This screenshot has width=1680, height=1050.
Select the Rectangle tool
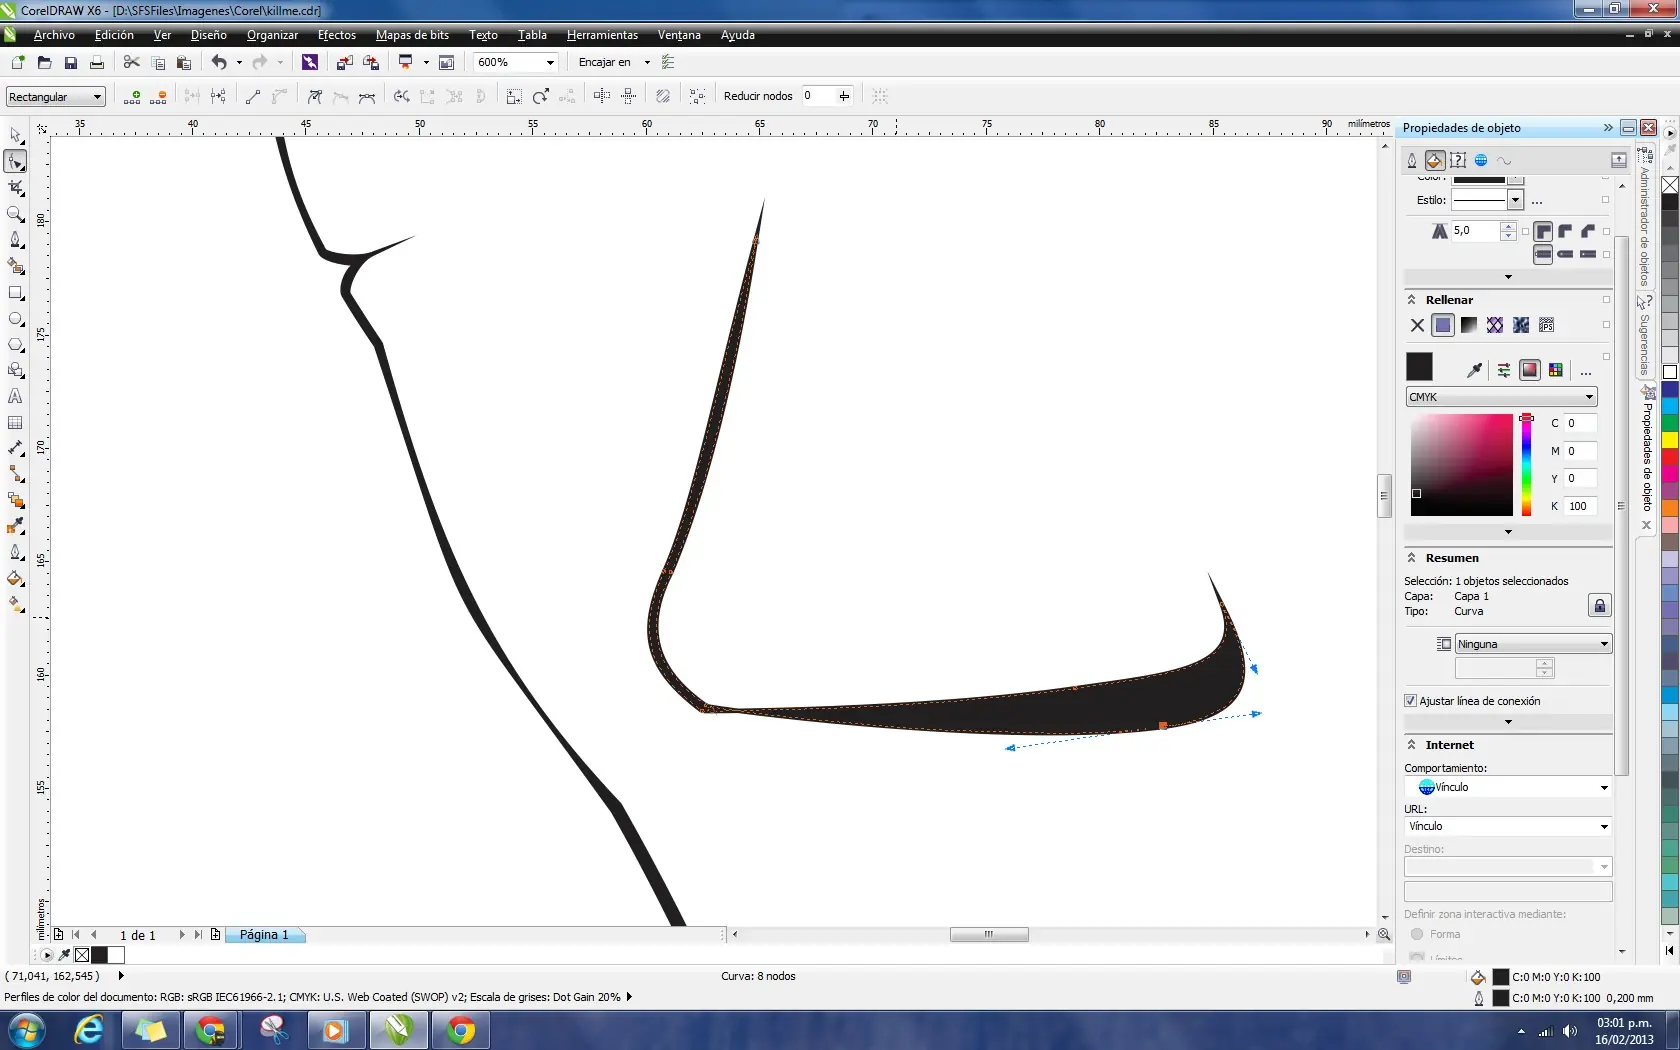(x=15, y=293)
